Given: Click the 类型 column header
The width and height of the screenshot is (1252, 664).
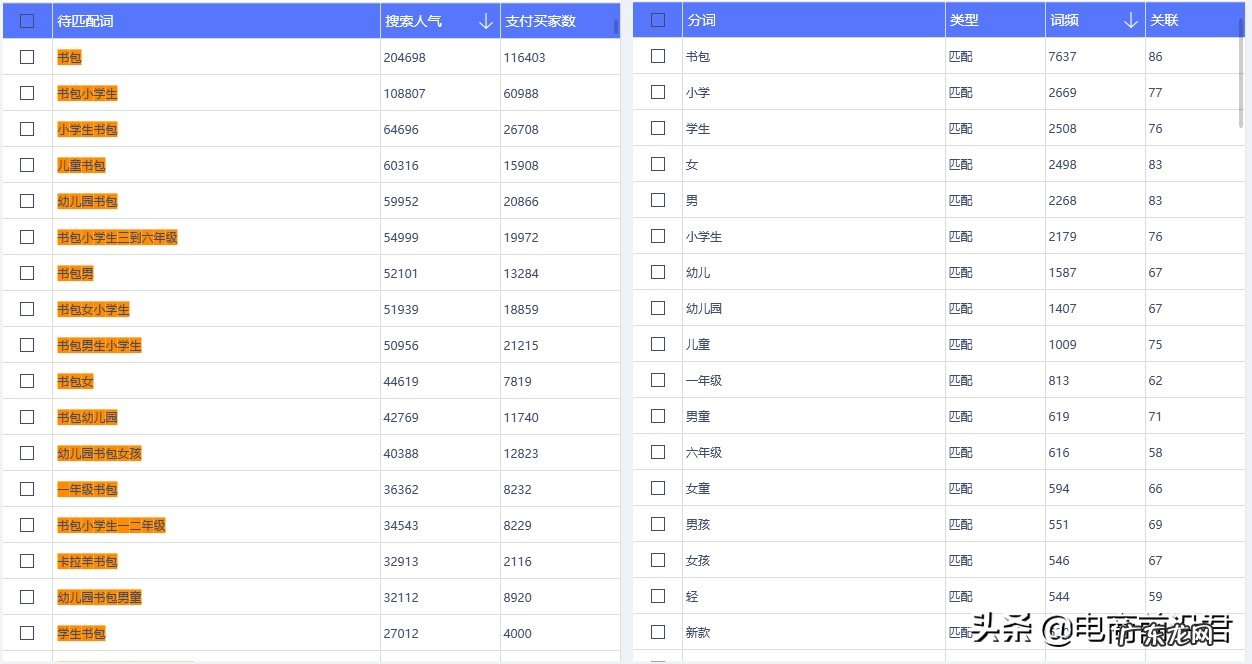Looking at the screenshot, I should pyautogui.click(x=964, y=20).
